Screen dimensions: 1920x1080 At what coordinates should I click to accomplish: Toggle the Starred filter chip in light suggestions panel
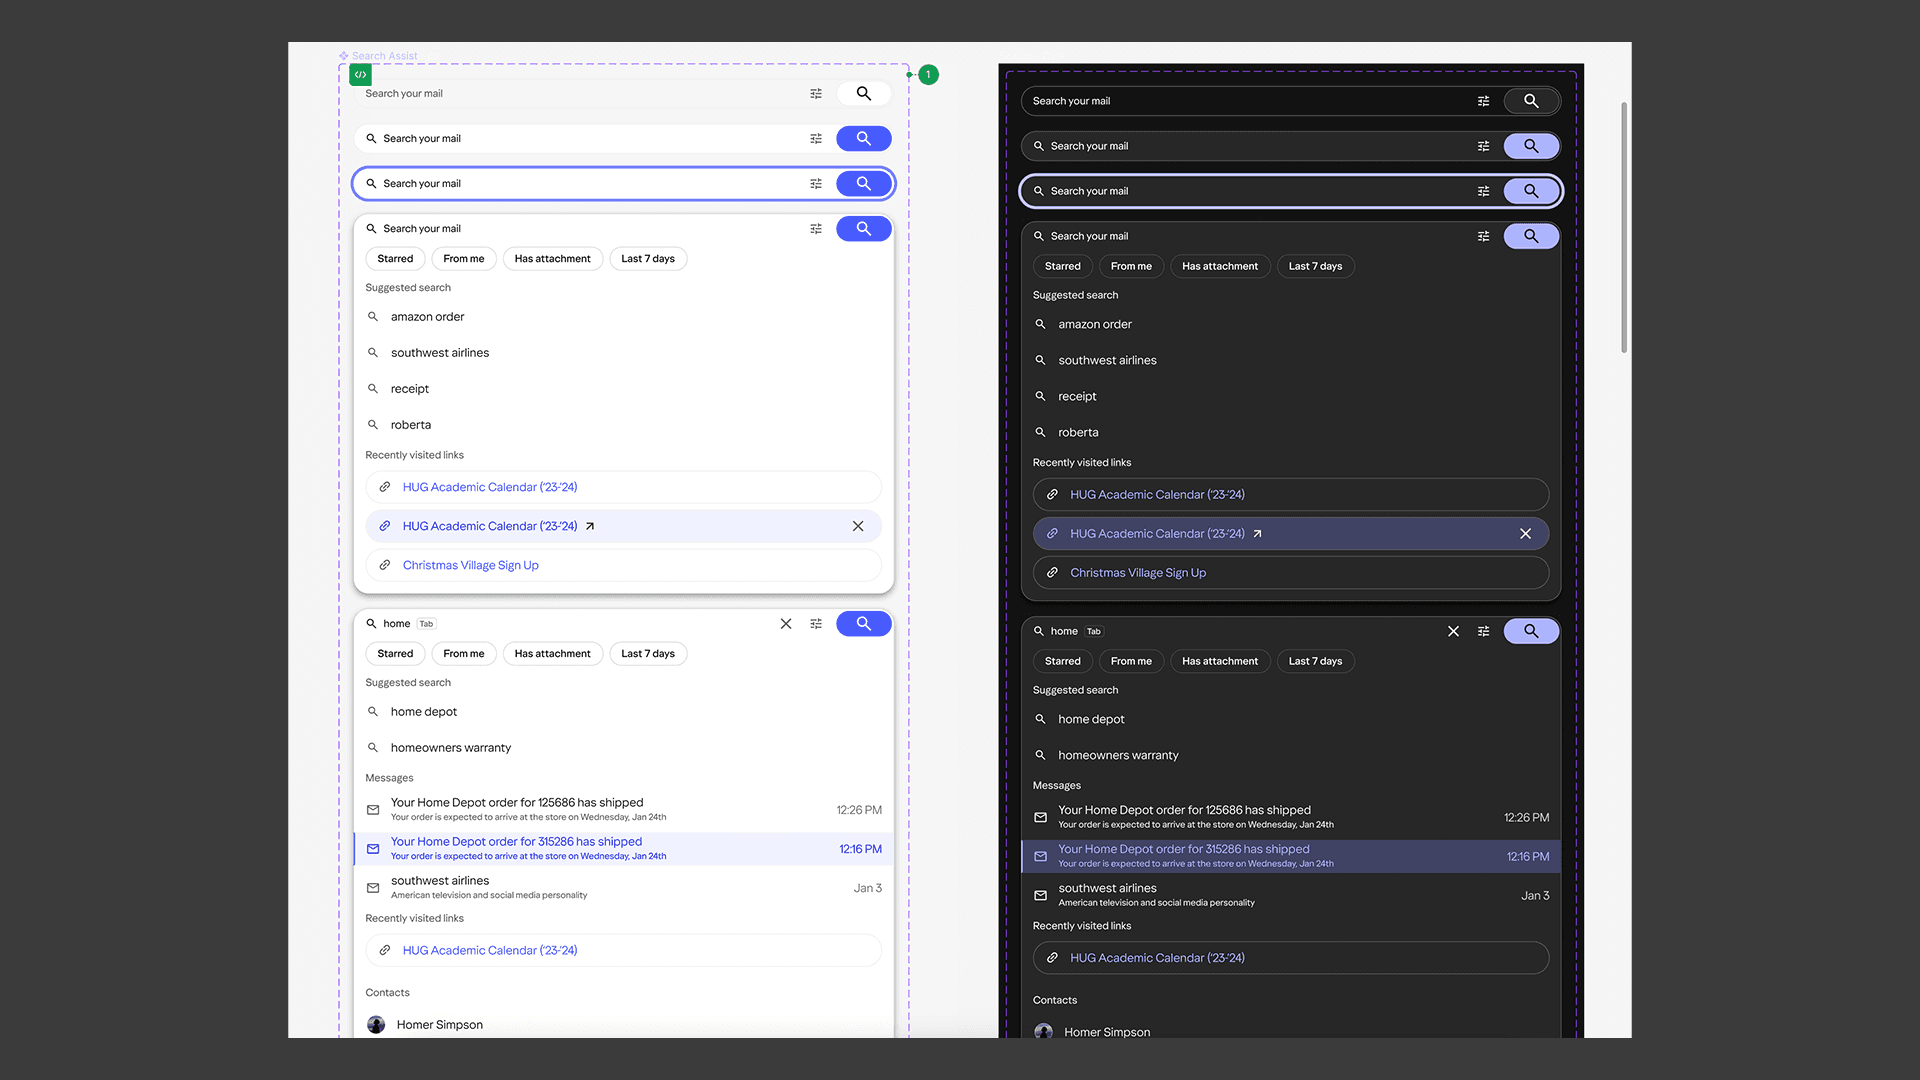[395, 259]
